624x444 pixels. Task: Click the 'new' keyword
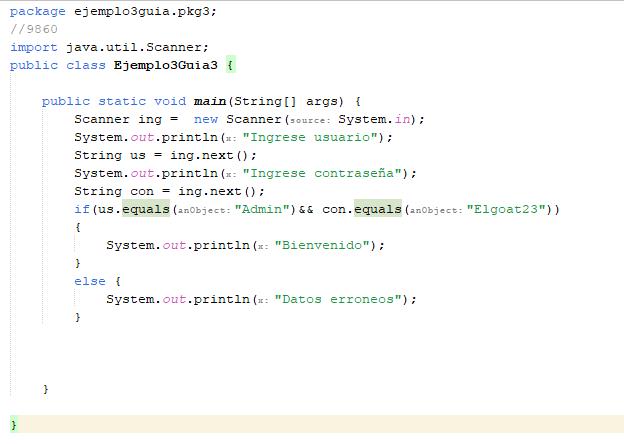click(206, 119)
